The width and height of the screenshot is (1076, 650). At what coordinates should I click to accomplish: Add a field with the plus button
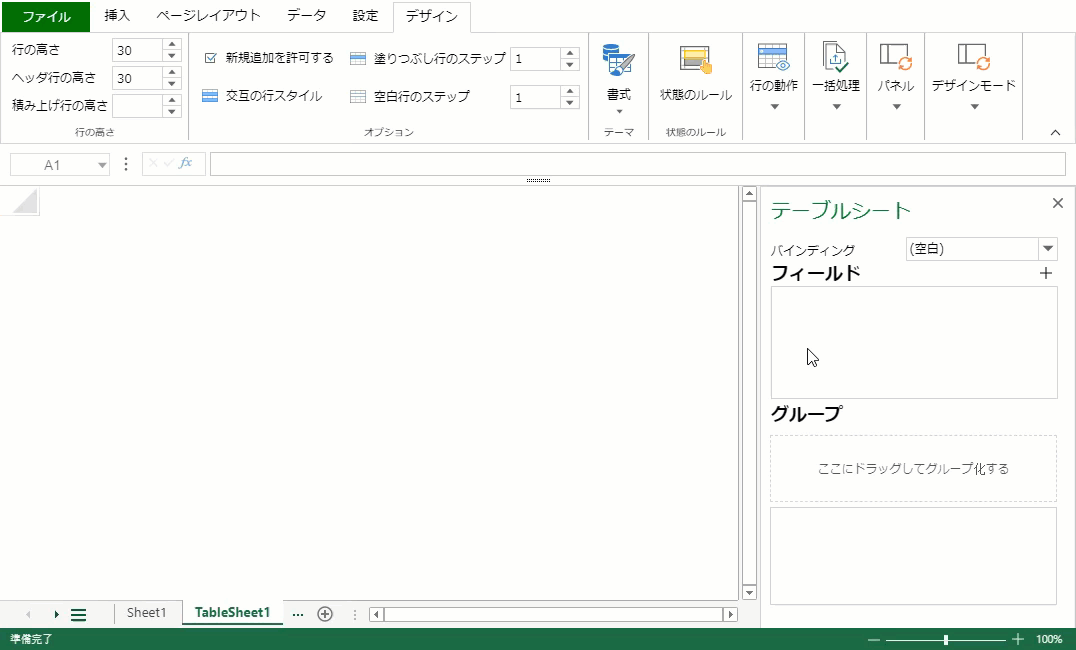[x=1046, y=272]
